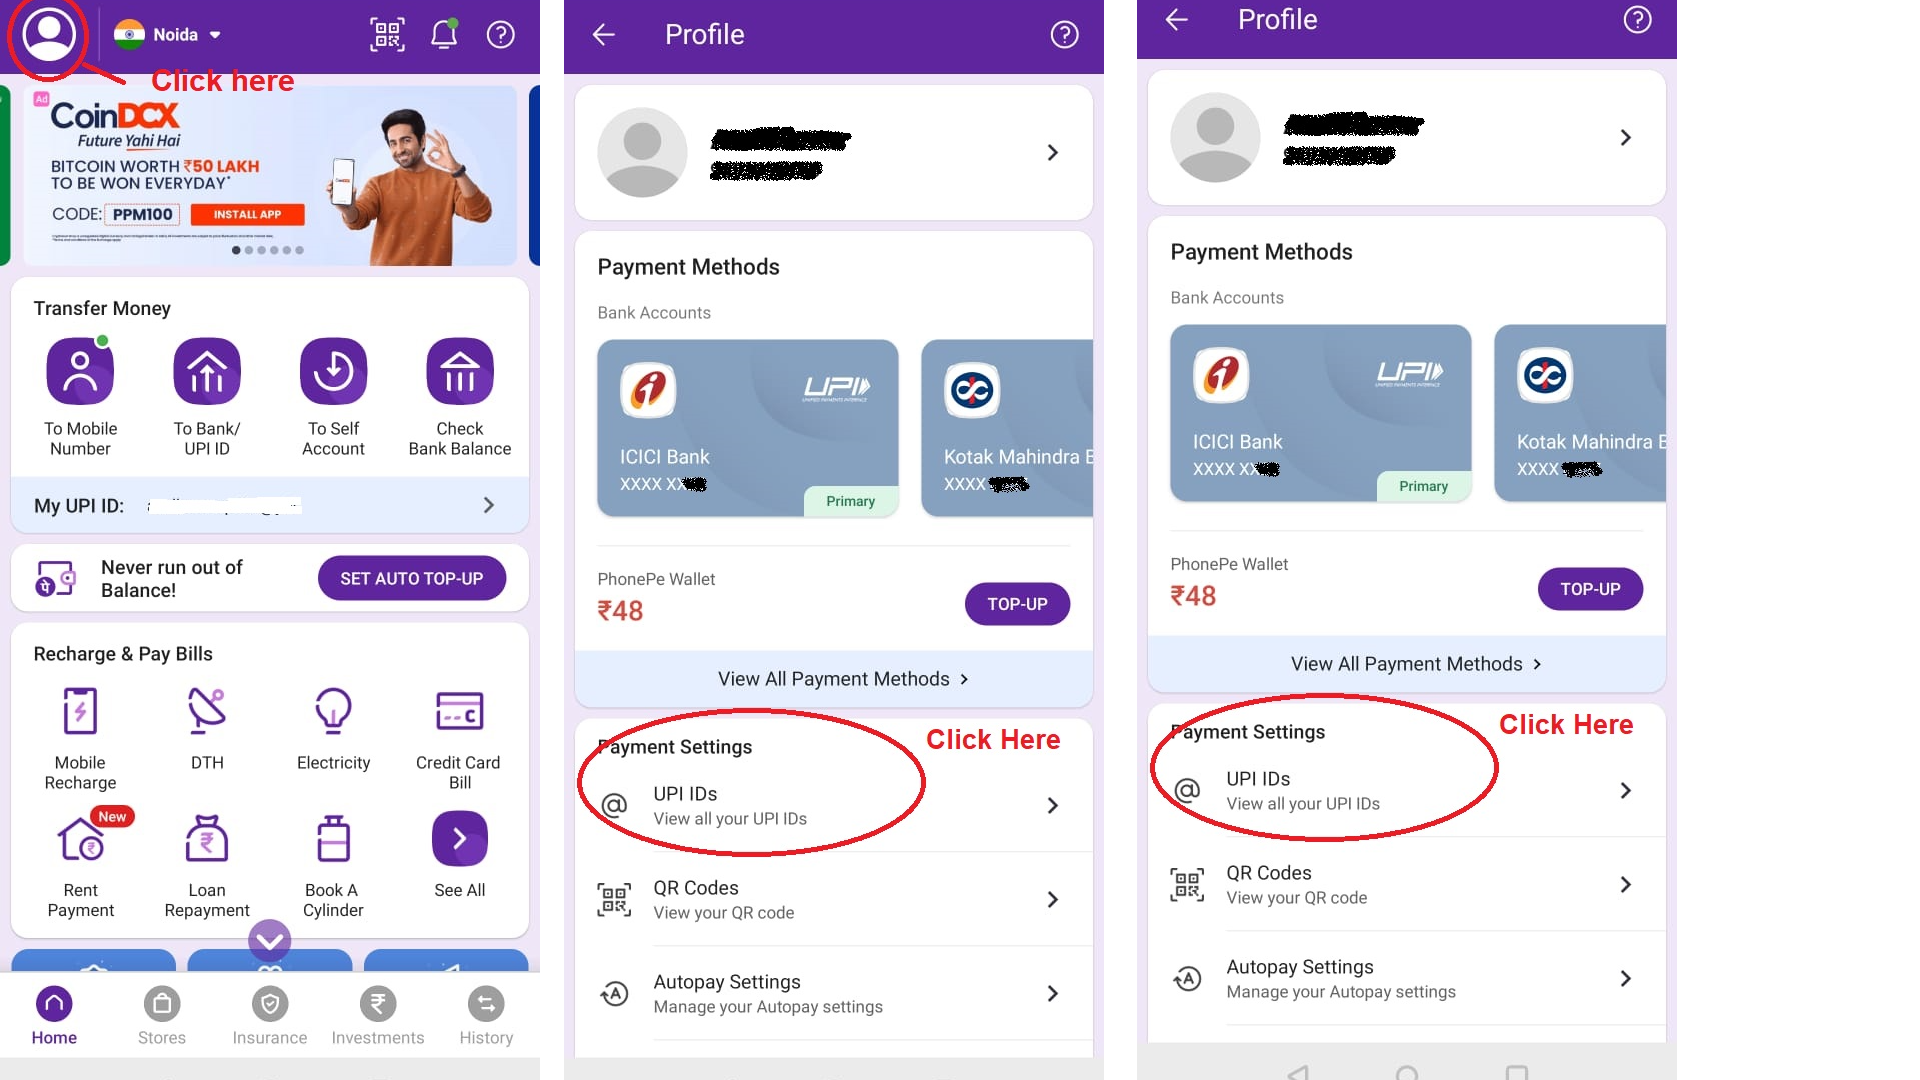Tap the My UPI ID input field
The height and width of the screenshot is (1080, 1920).
[x=268, y=505]
